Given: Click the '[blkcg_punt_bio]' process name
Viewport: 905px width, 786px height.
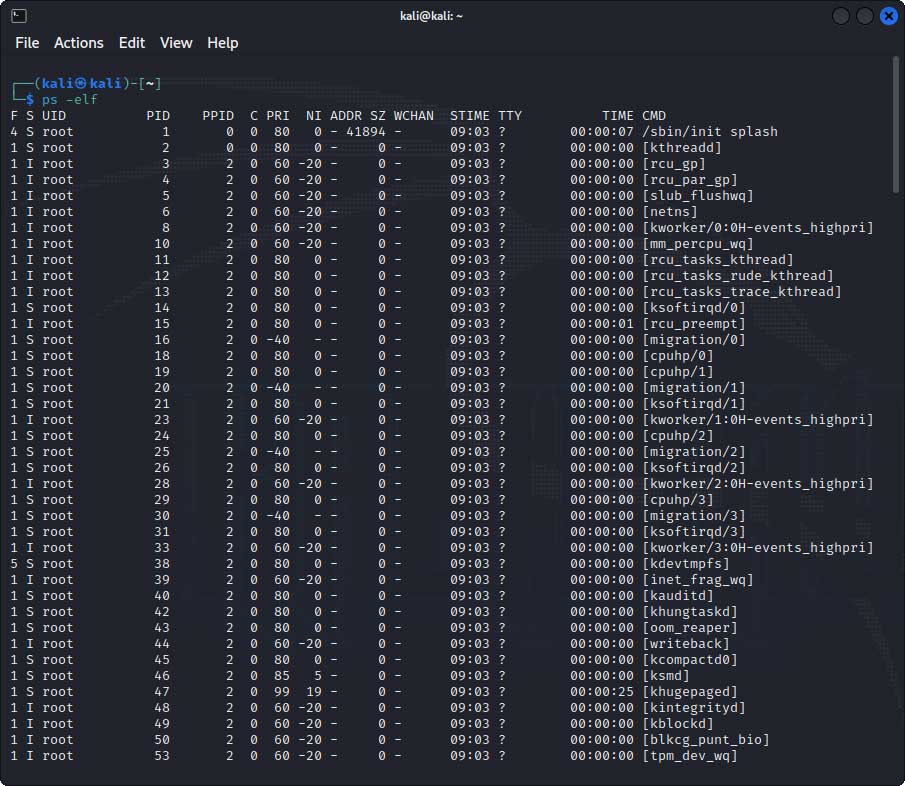Looking at the screenshot, I should pos(706,740).
